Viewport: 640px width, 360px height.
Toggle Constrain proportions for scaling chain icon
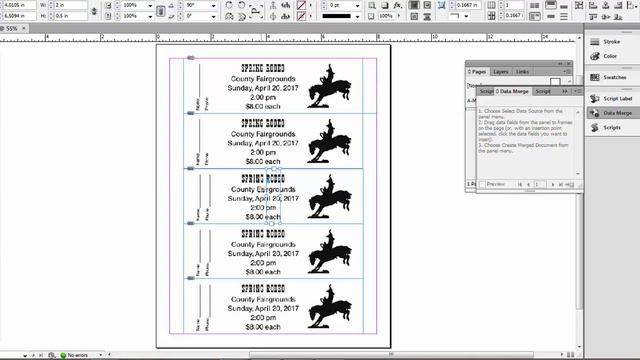[161, 11]
